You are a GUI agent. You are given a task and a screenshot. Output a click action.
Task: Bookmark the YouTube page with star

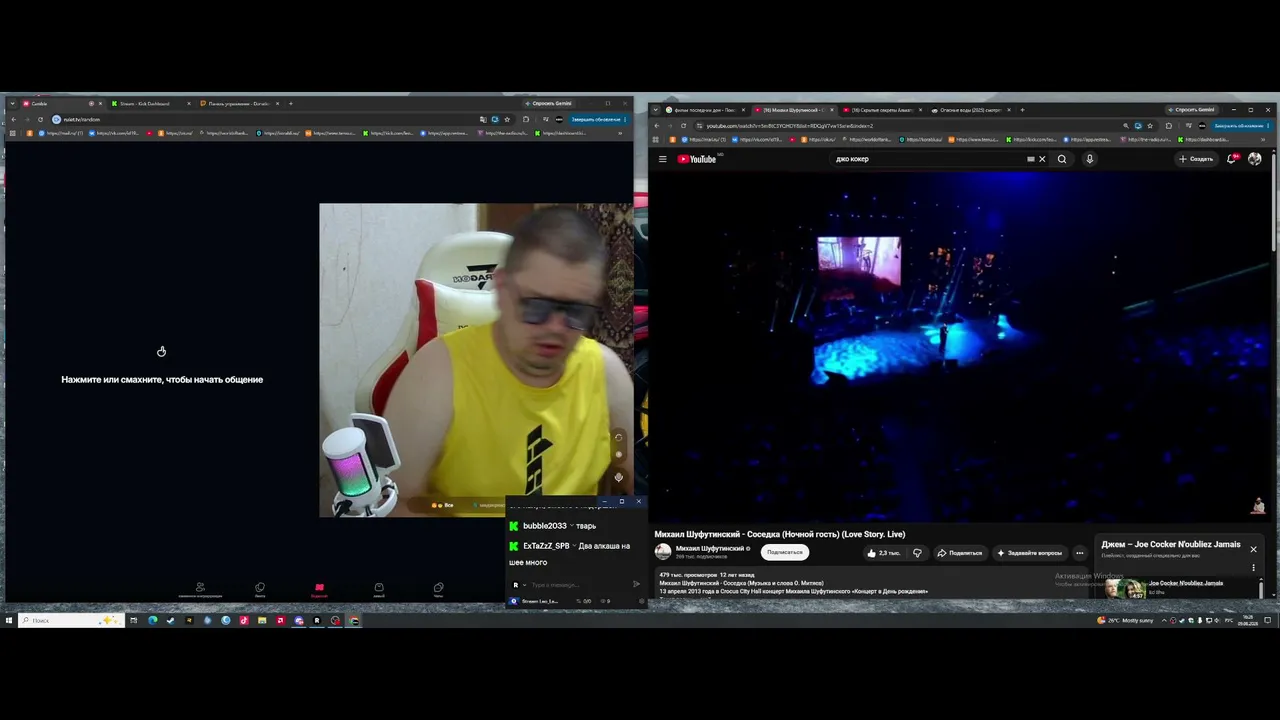click(1150, 126)
